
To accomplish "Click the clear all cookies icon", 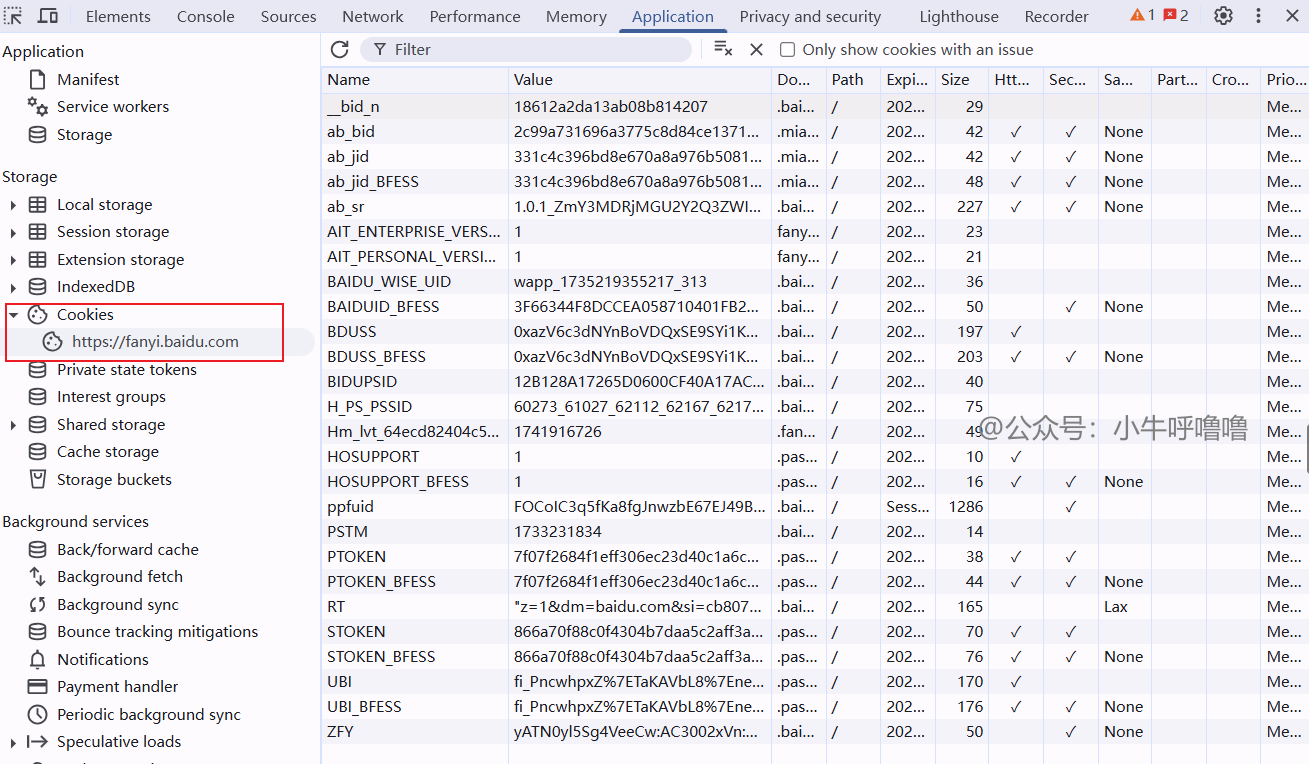I will pyautogui.click(x=723, y=49).
